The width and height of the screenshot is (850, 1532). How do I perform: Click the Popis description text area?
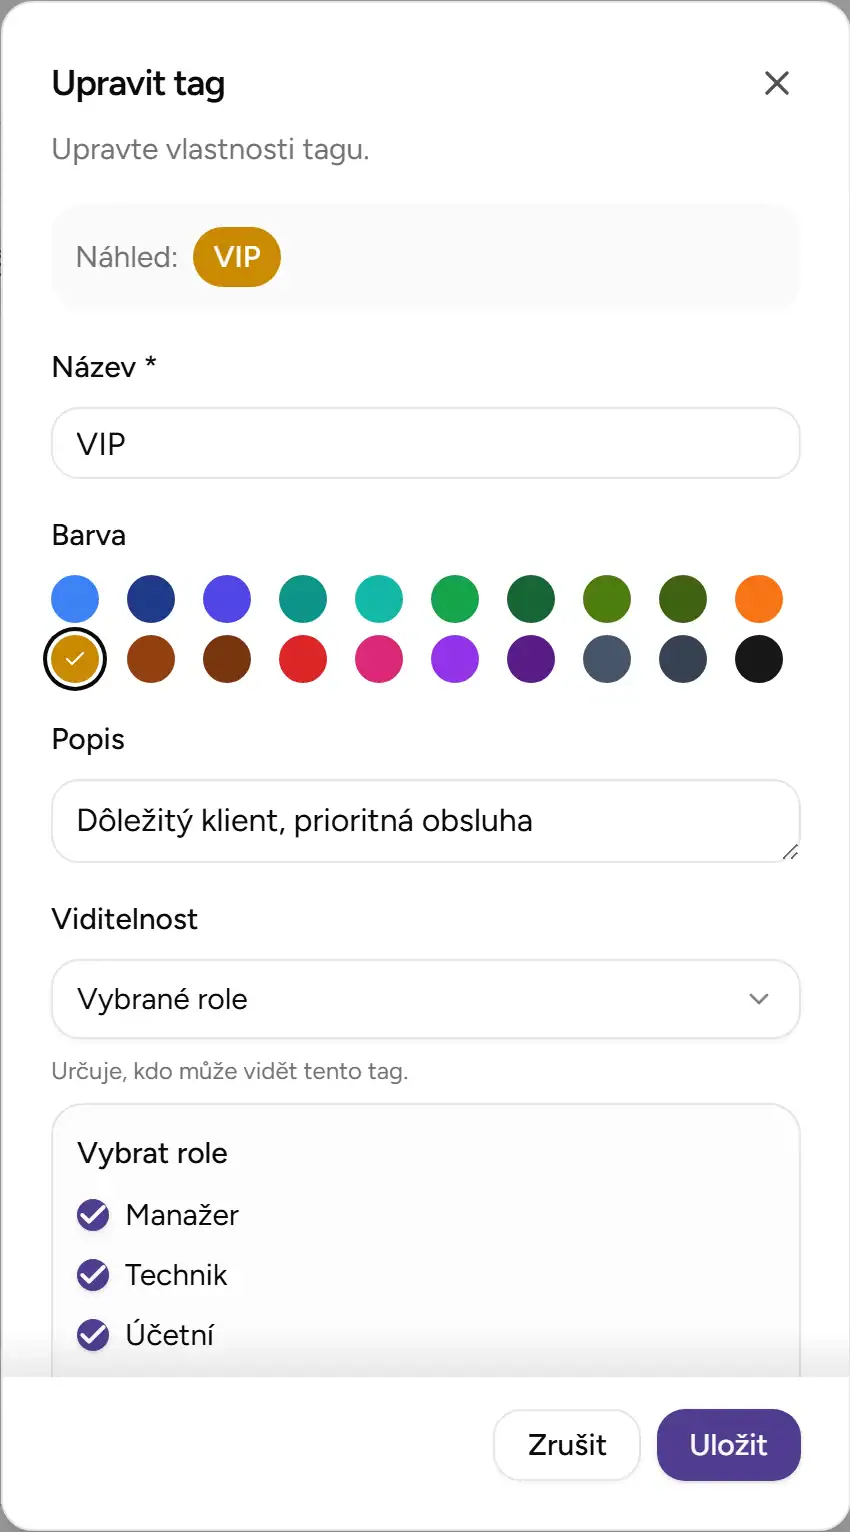pos(425,820)
